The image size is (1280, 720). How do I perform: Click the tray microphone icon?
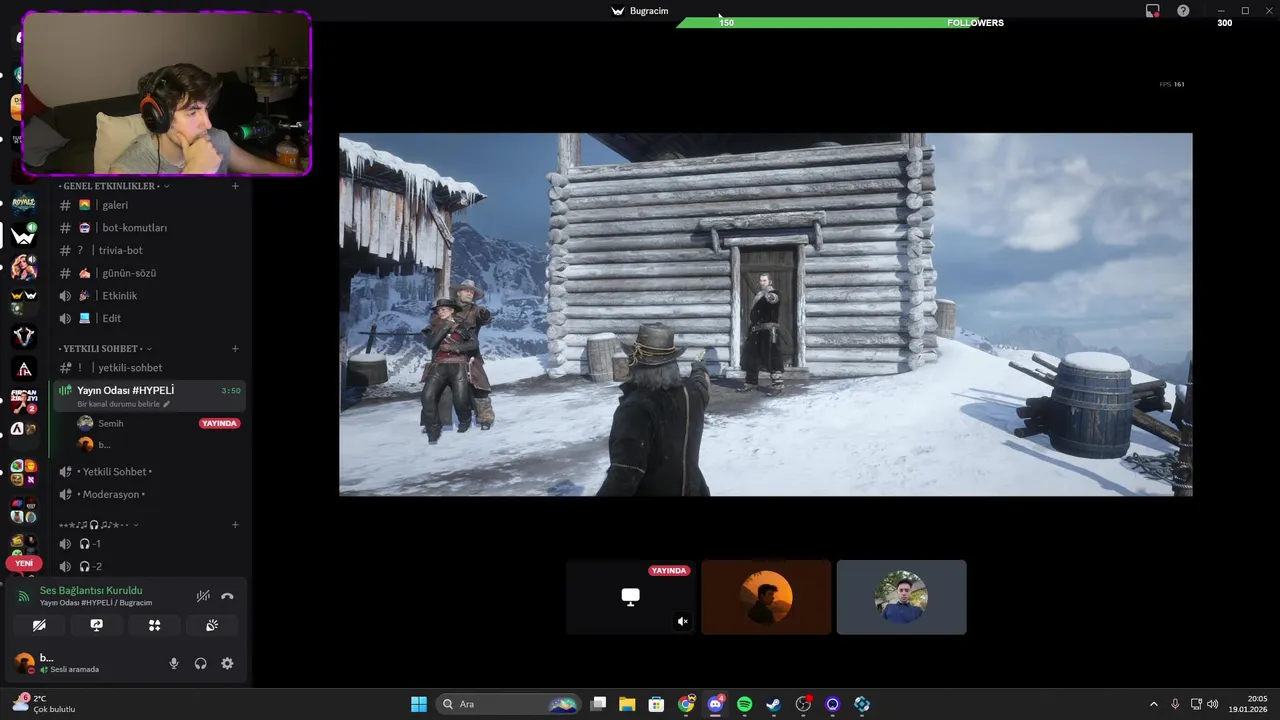[x=1176, y=704]
